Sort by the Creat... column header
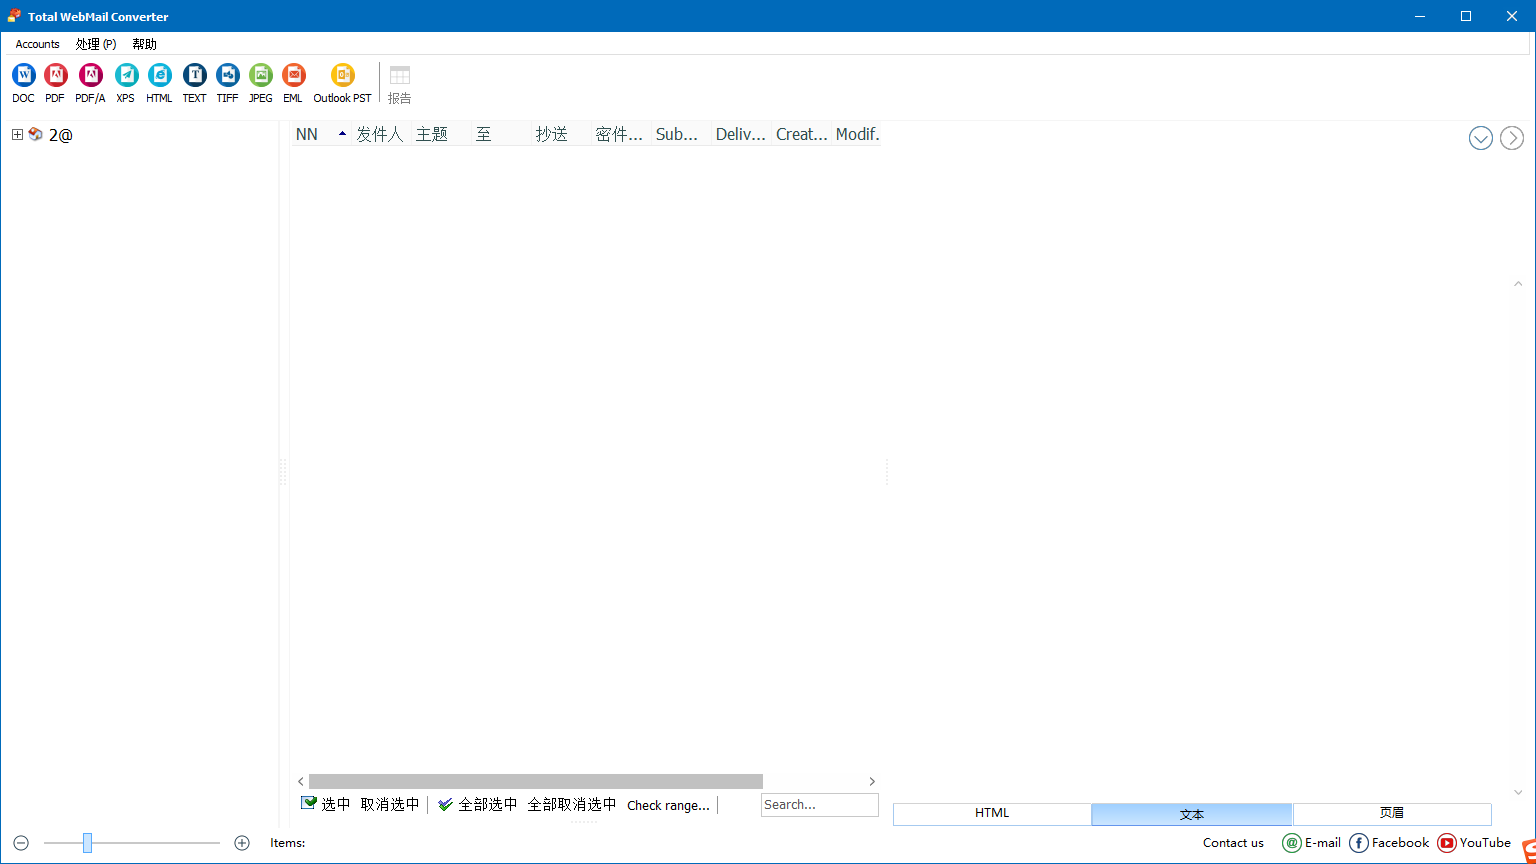This screenshot has height=864, width=1536. point(801,134)
